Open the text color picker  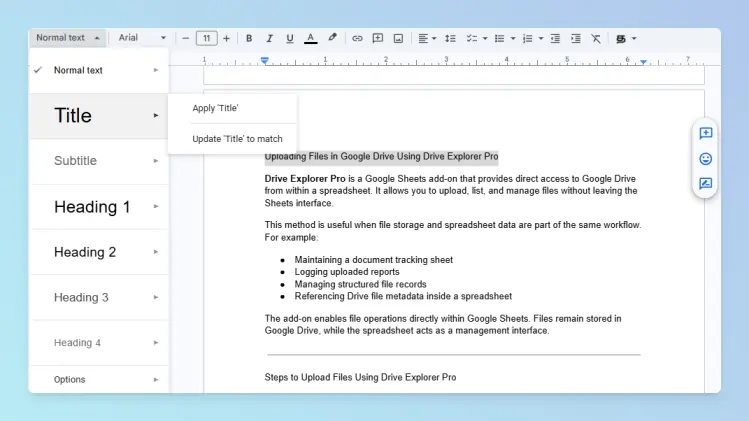coord(310,38)
